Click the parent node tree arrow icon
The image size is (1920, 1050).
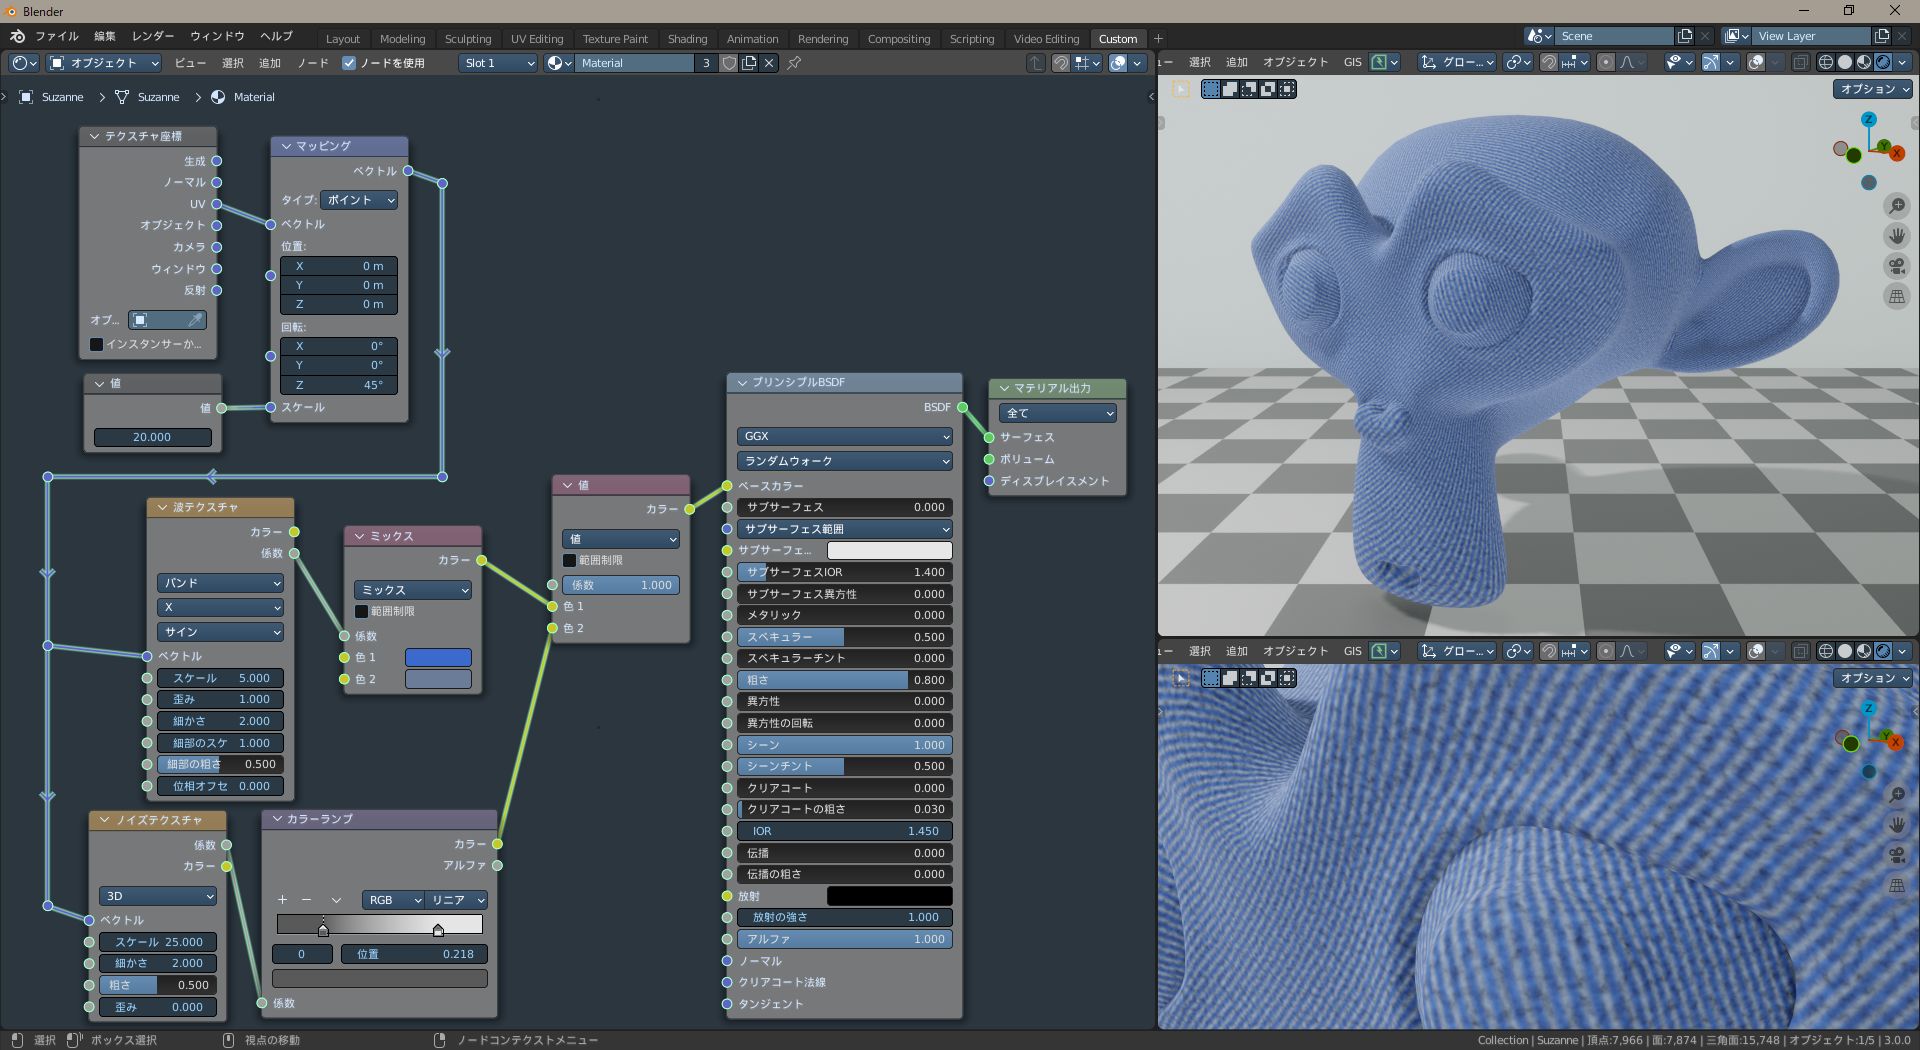click(x=1036, y=63)
